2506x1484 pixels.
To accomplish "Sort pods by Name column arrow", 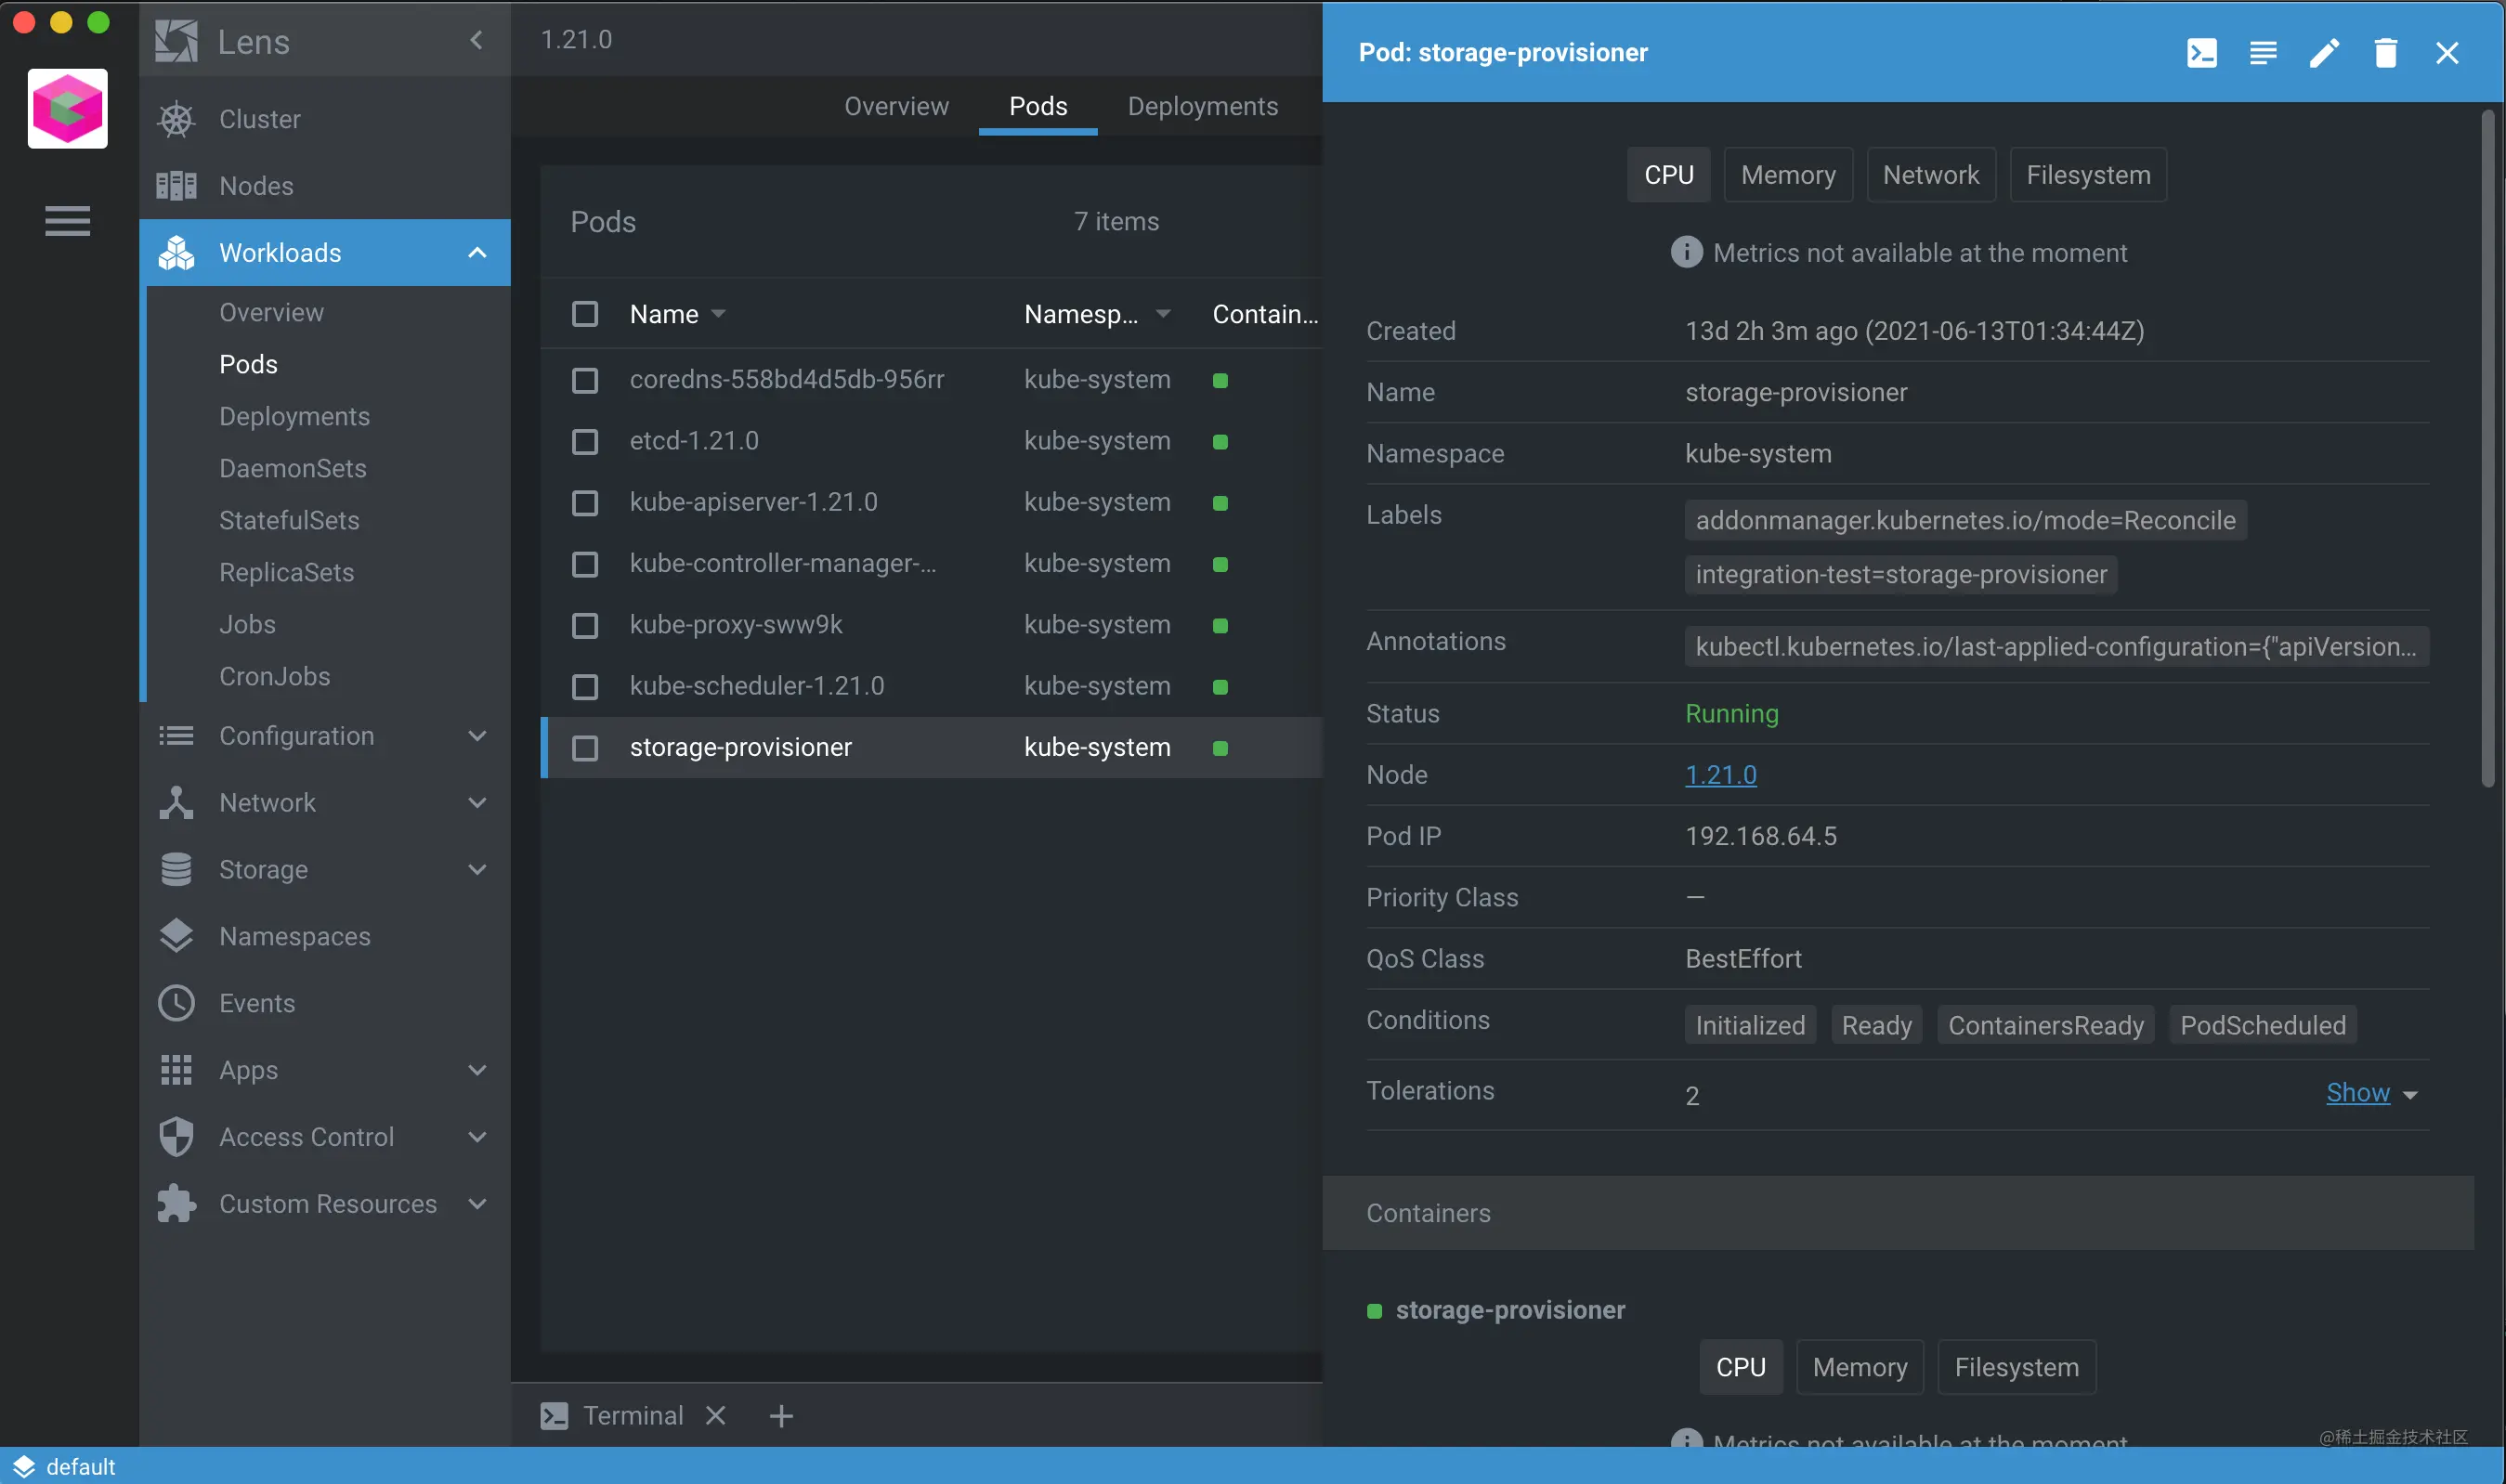I will click(718, 314).
